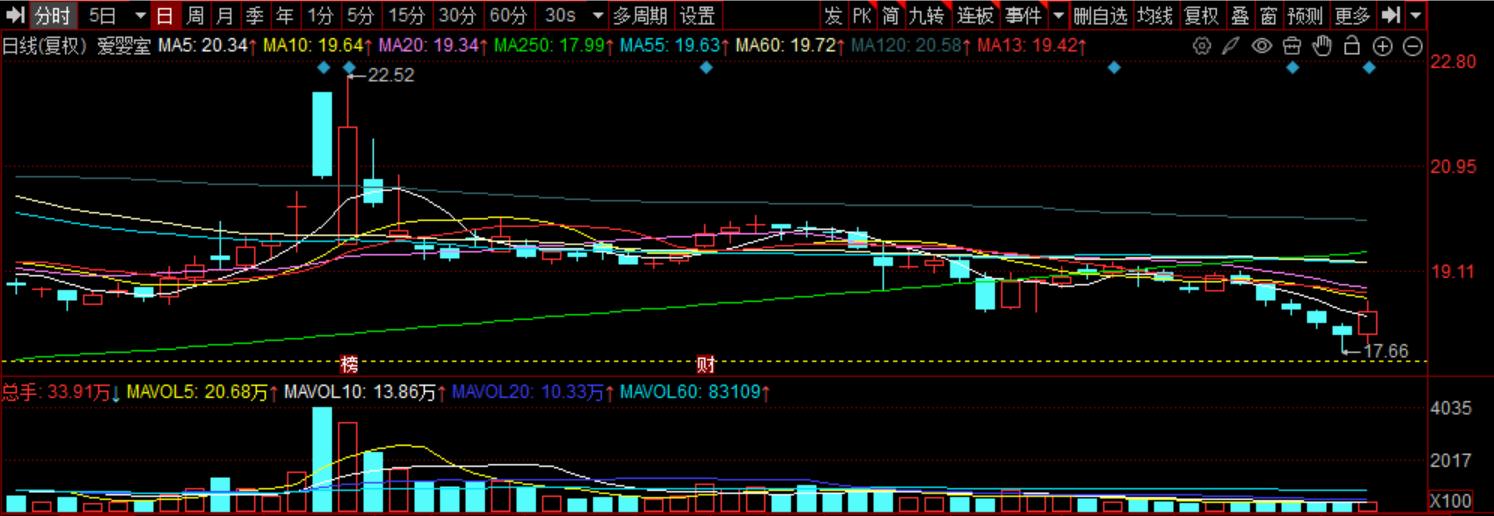Click the 删自选 button
The width and height of the screenshot is (1494, 516).
tap(1100, 16)
